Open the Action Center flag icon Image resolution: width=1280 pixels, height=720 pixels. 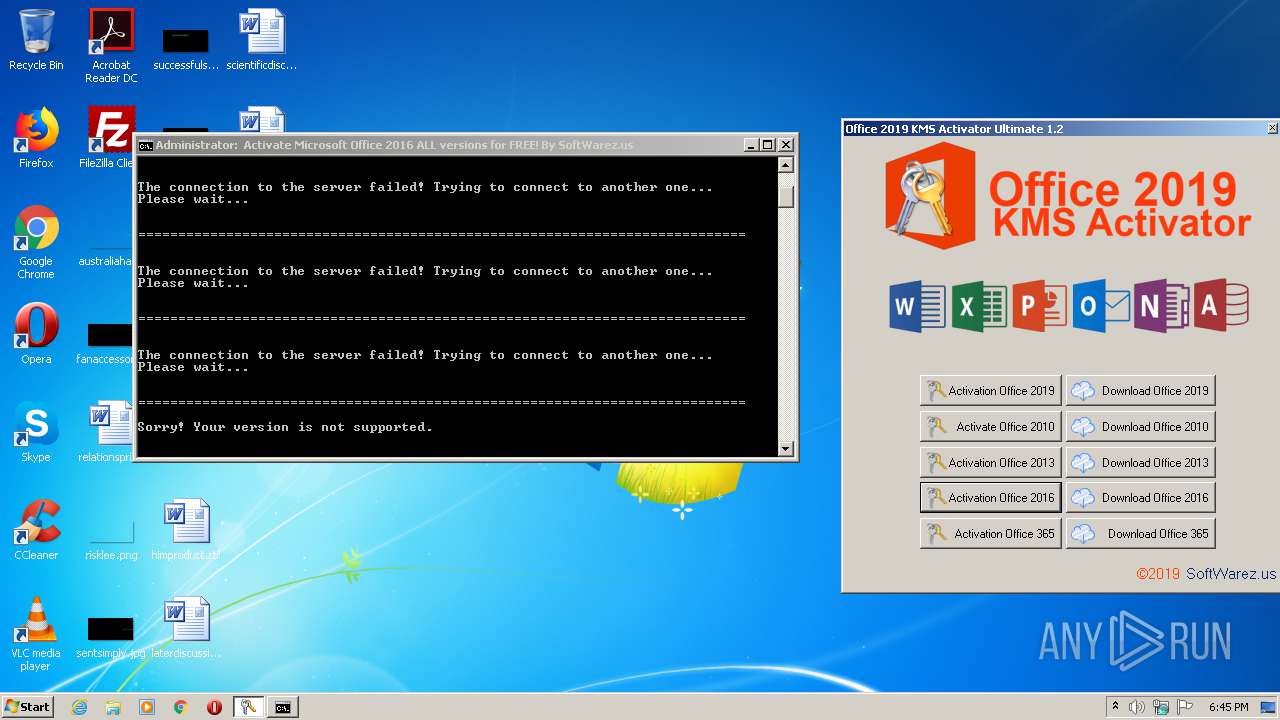tap(1185, 707)
